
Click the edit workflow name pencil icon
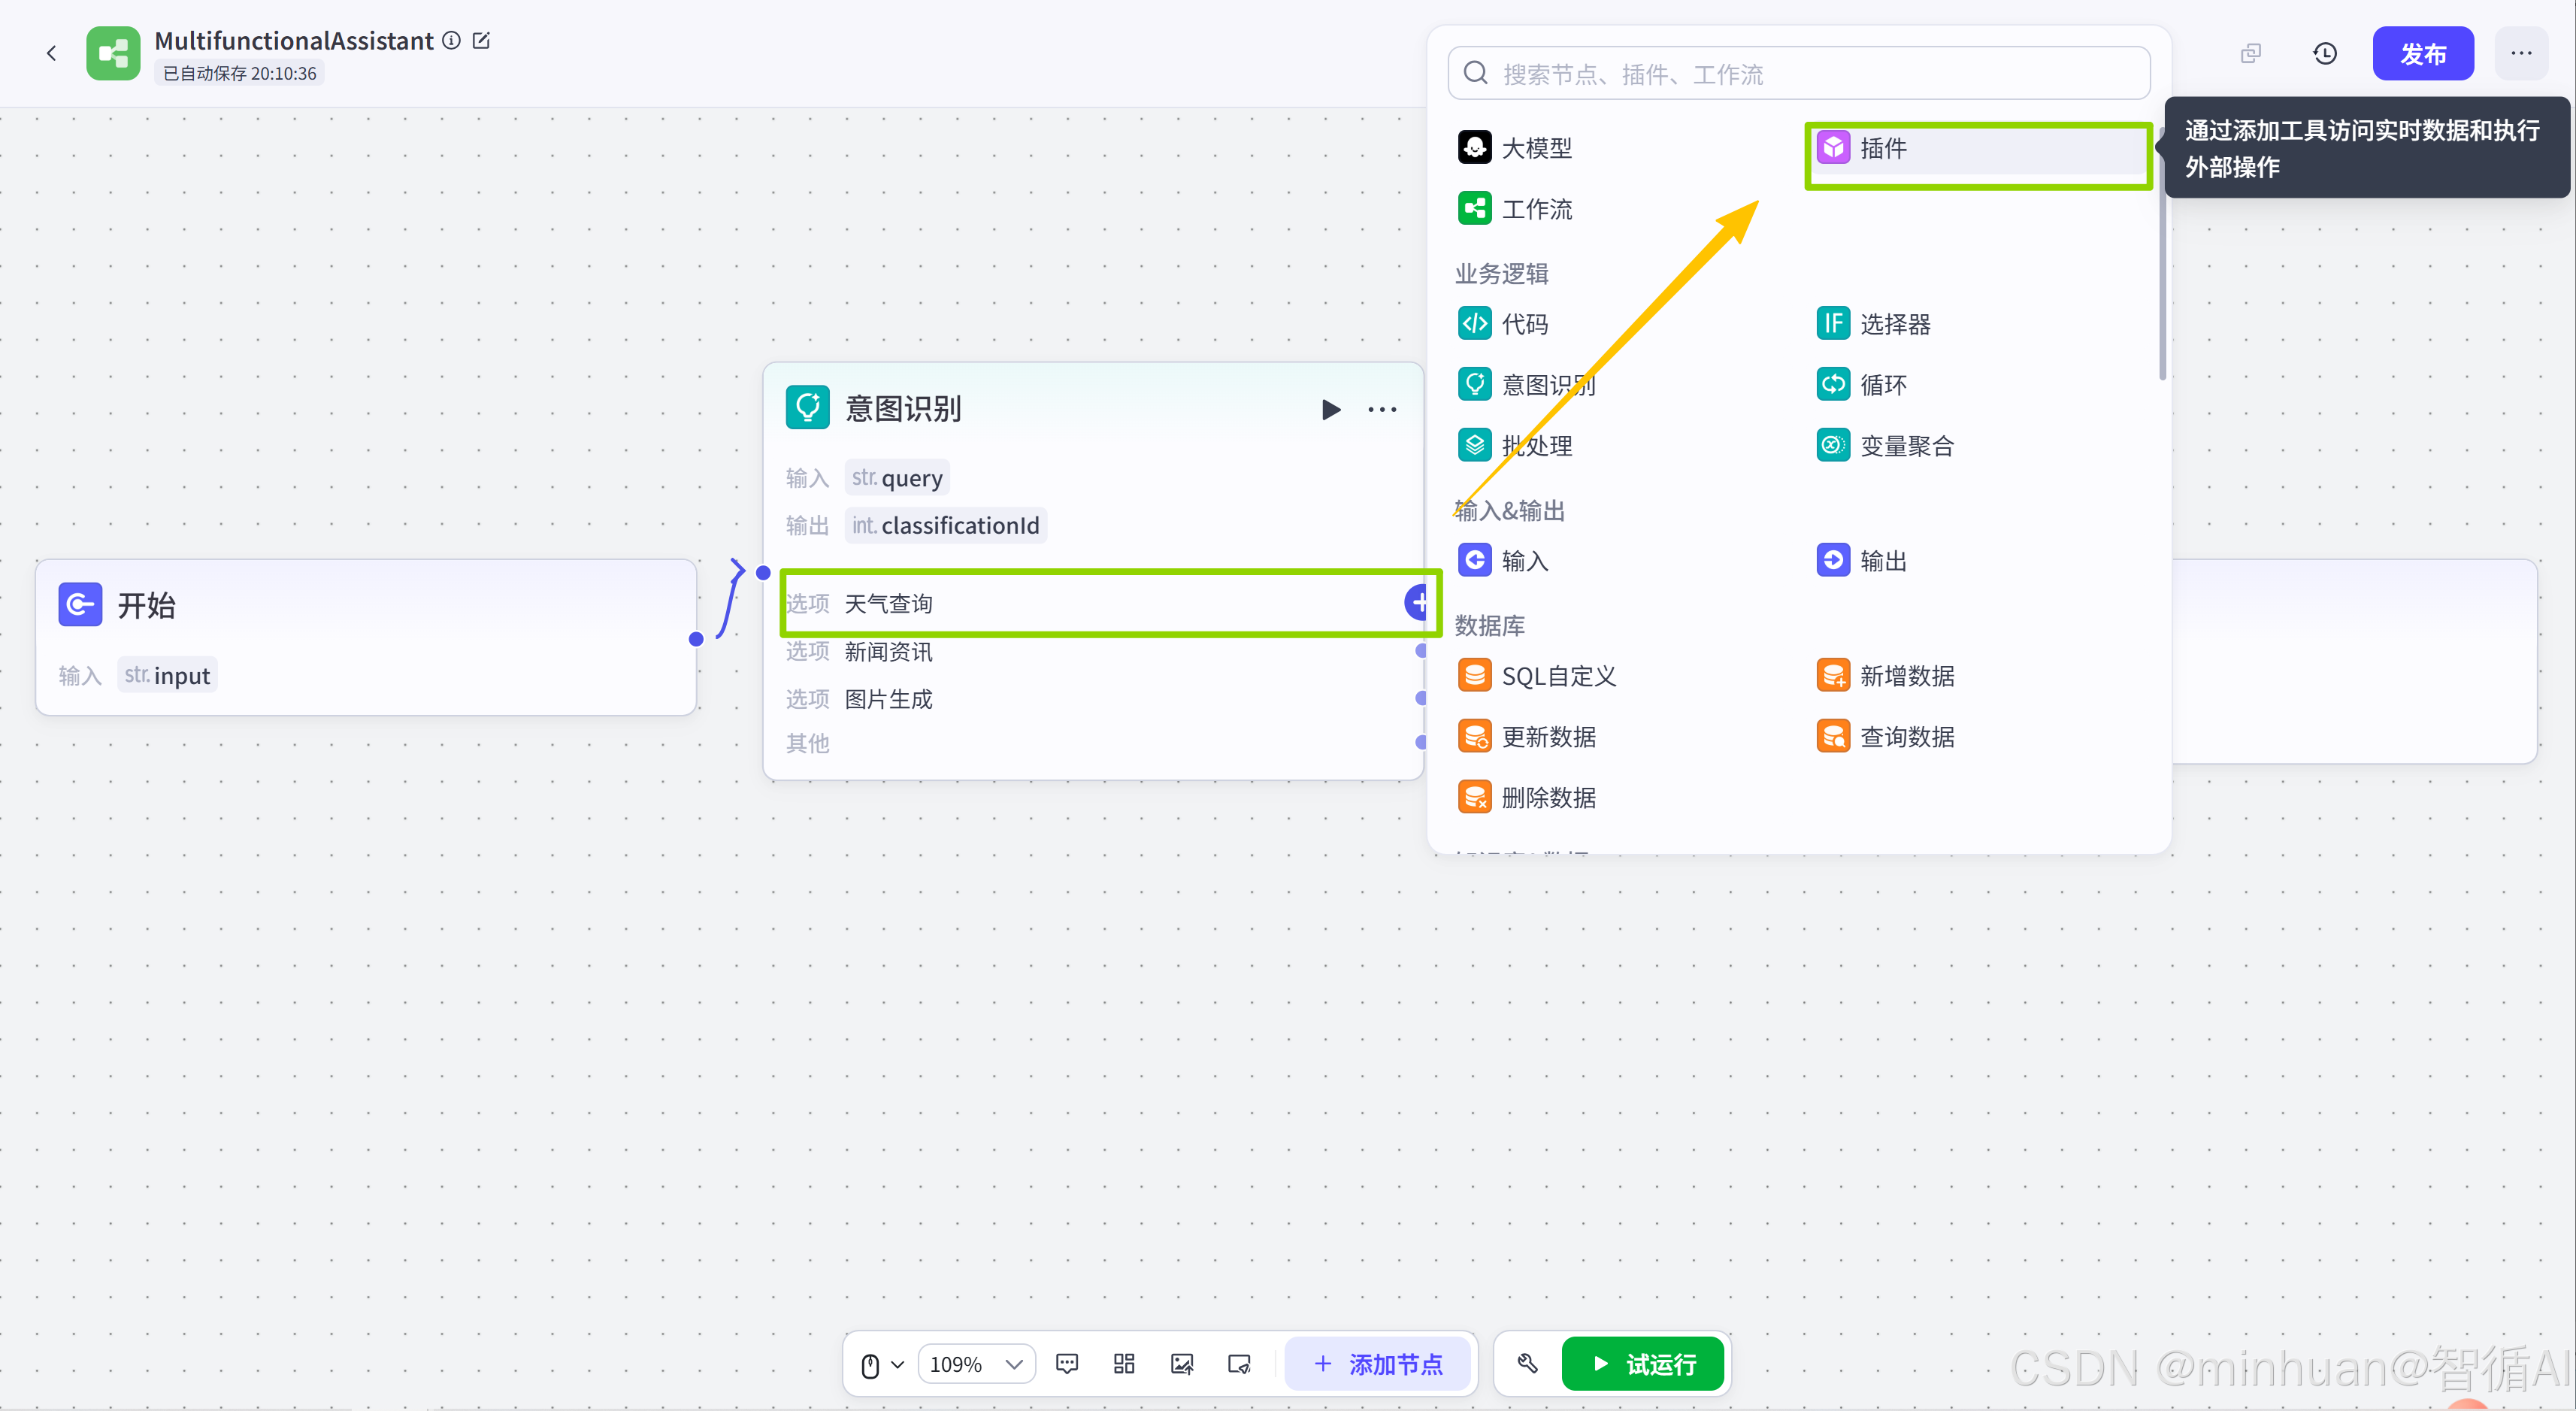[481, 40]
